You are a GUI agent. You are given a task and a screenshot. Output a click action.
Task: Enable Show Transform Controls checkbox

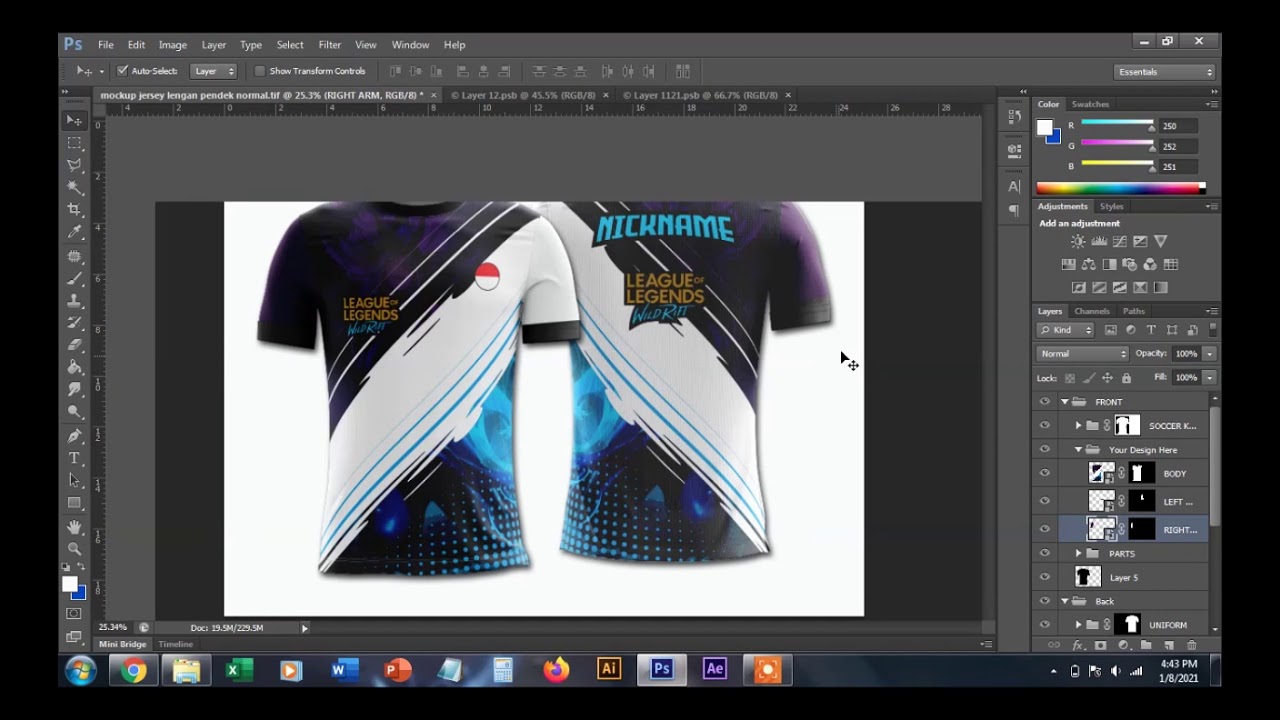pos(260,71)
